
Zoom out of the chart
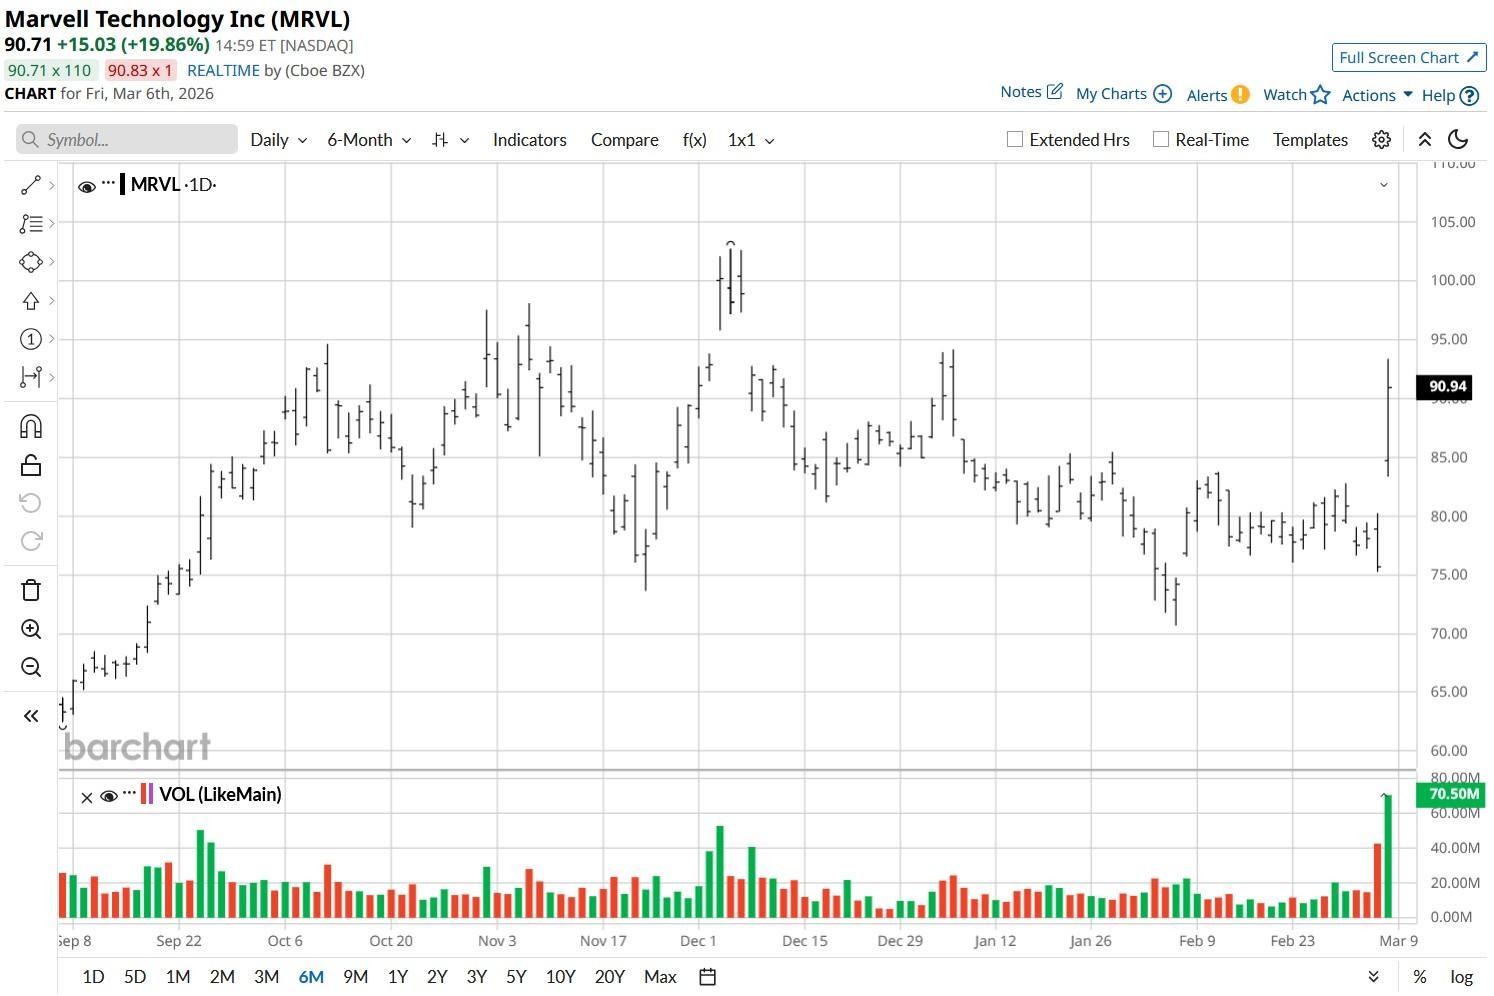click(x=31, y=667)
